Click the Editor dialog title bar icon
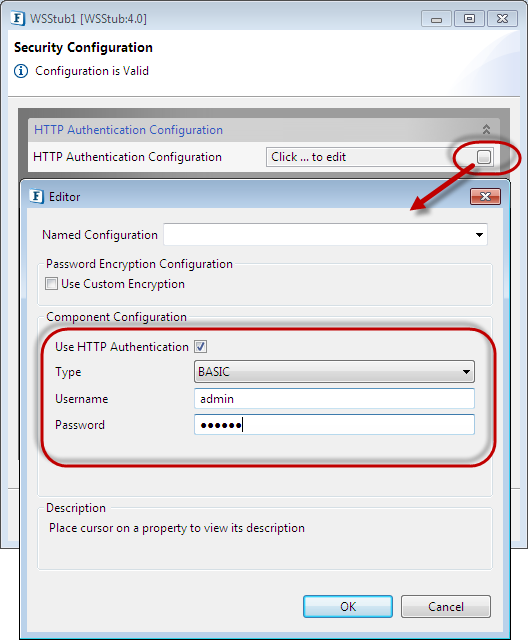The width and height of the screenshot is (528, 640). pos(36,196)
